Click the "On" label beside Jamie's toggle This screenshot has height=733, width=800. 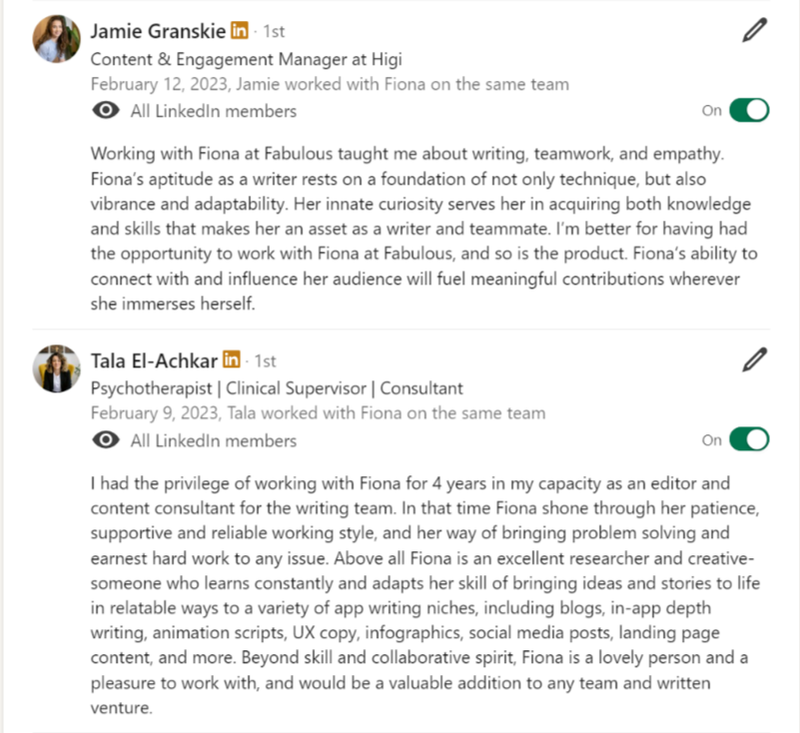pyautogui.click(x=711, y=111)
